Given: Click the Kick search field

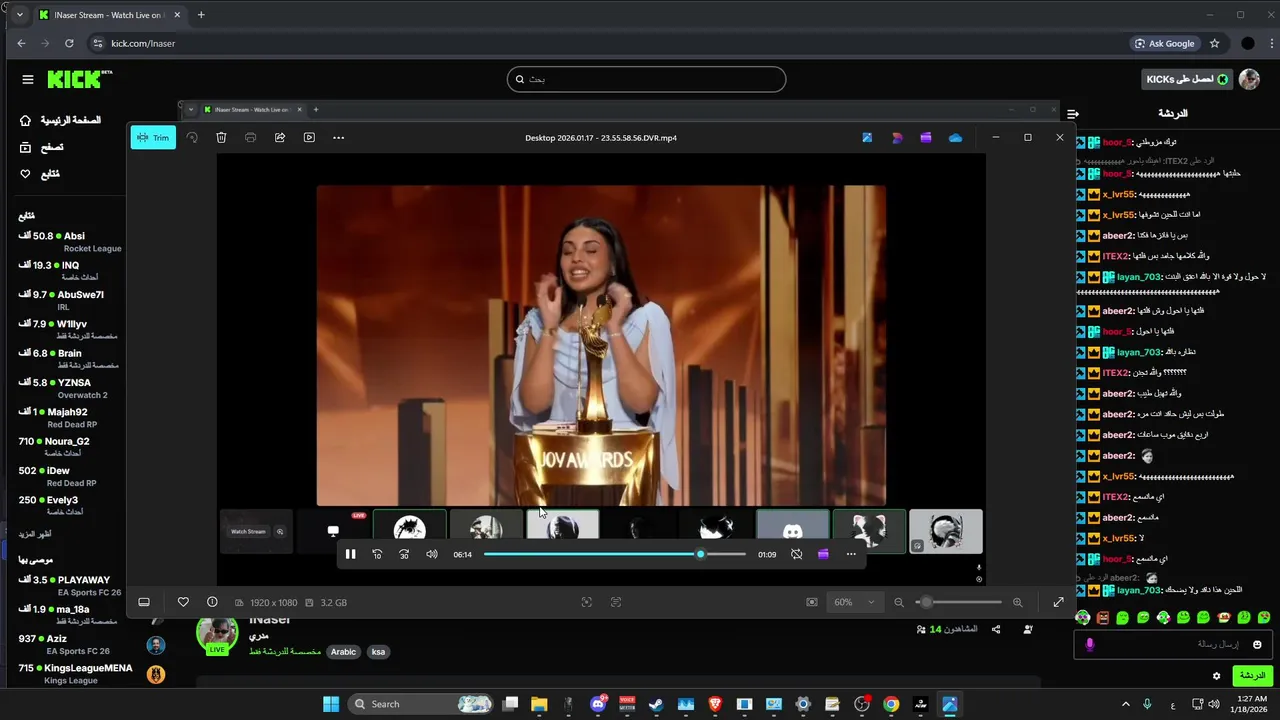Looking at the screenshot, I should 646,79.
